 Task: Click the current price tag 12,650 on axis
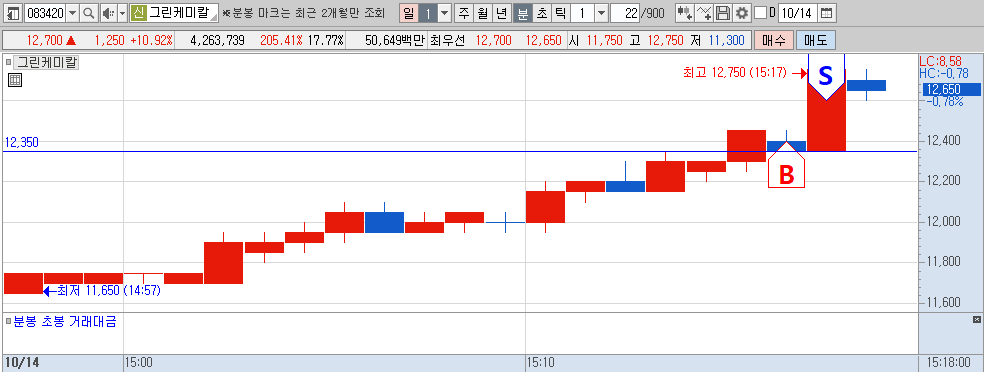click(951, 90)
